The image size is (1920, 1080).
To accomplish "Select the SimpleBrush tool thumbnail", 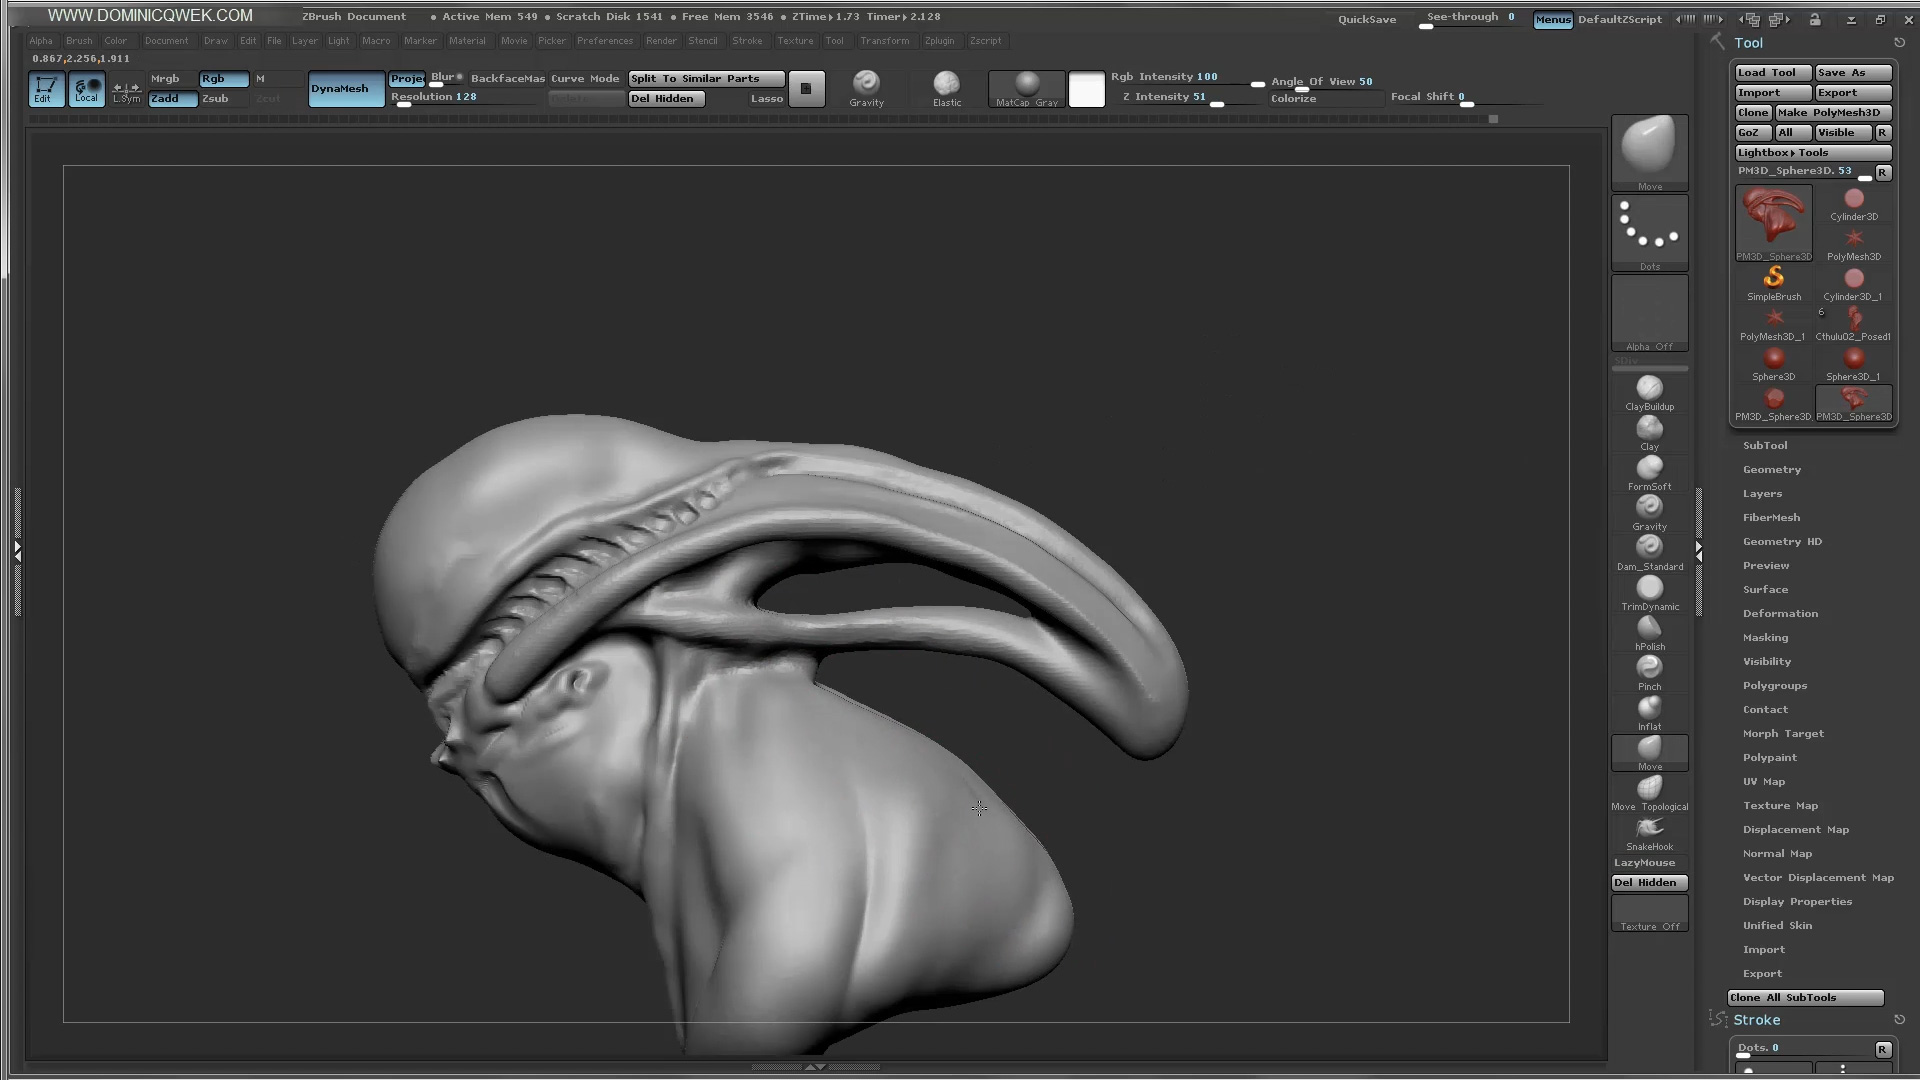I will tap(1773, 279).
